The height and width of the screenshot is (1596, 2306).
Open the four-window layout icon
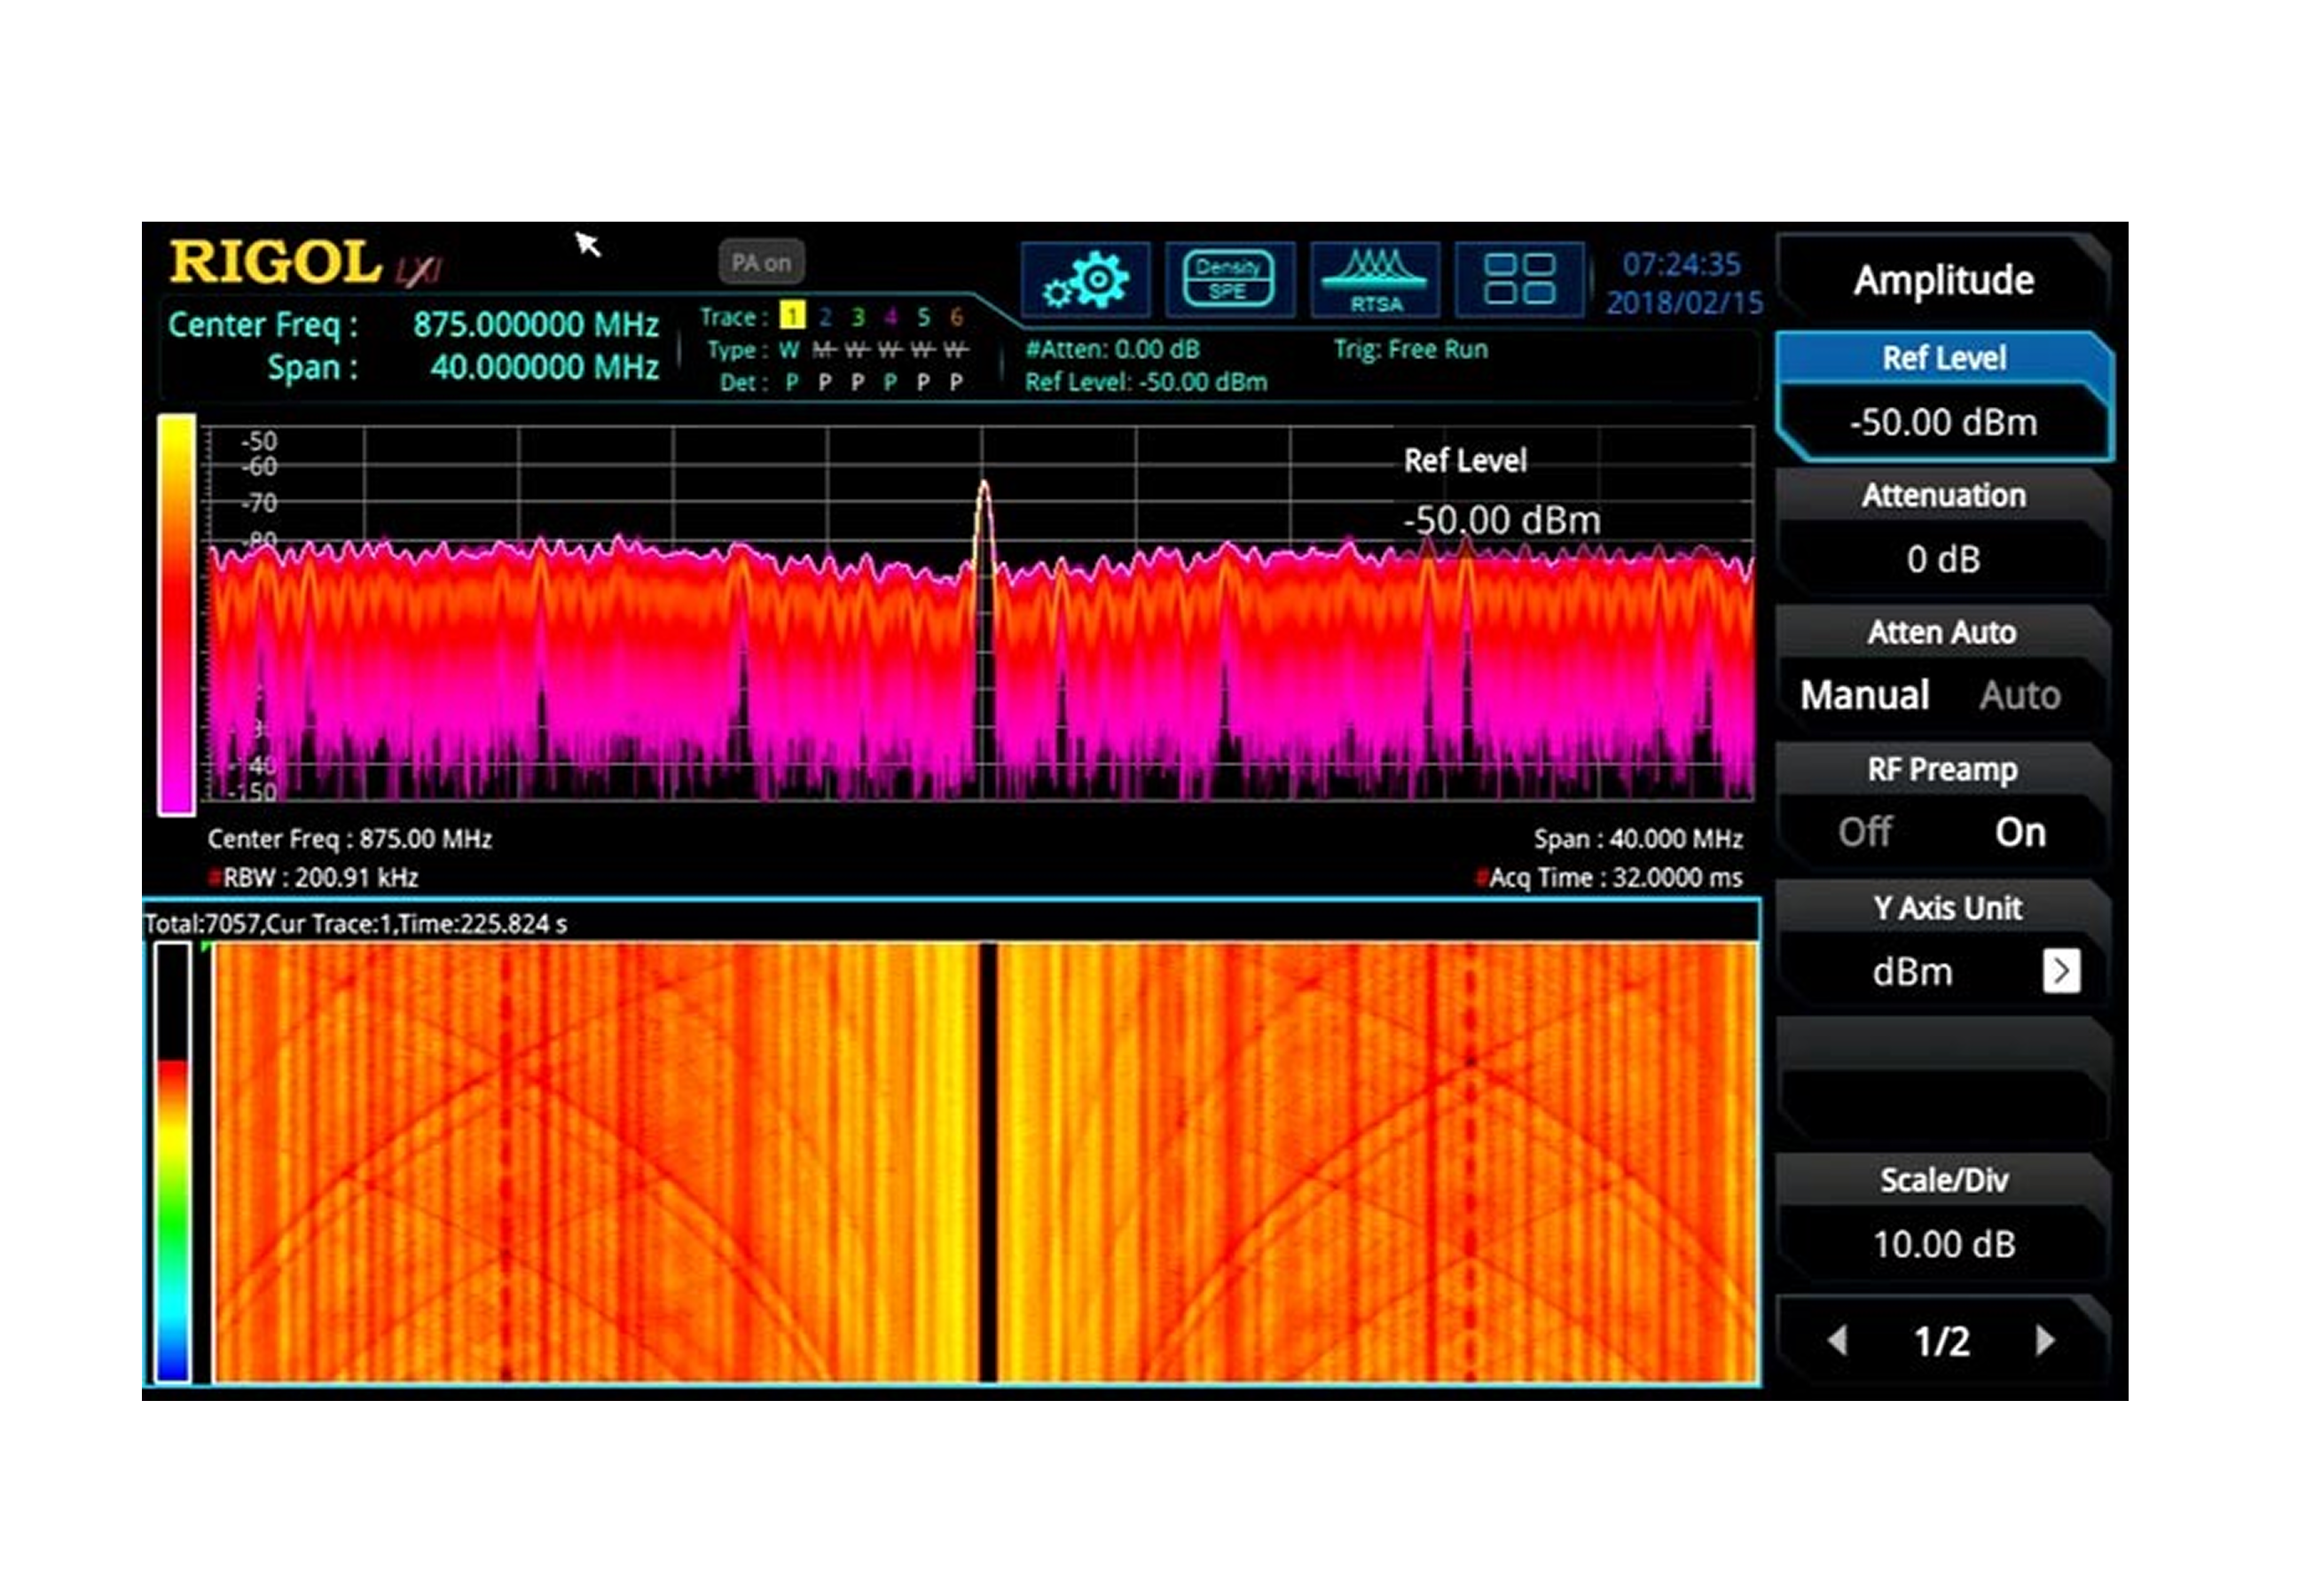(x=1518, y=279)
